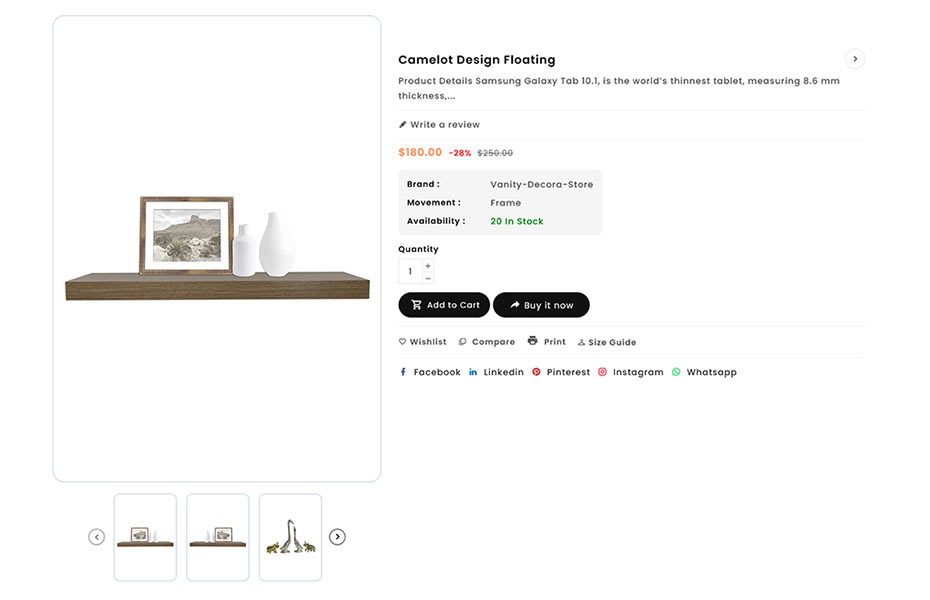930x600 pixels.
Task: Click the Wishlist heart icon
Action: coord(403,342)
